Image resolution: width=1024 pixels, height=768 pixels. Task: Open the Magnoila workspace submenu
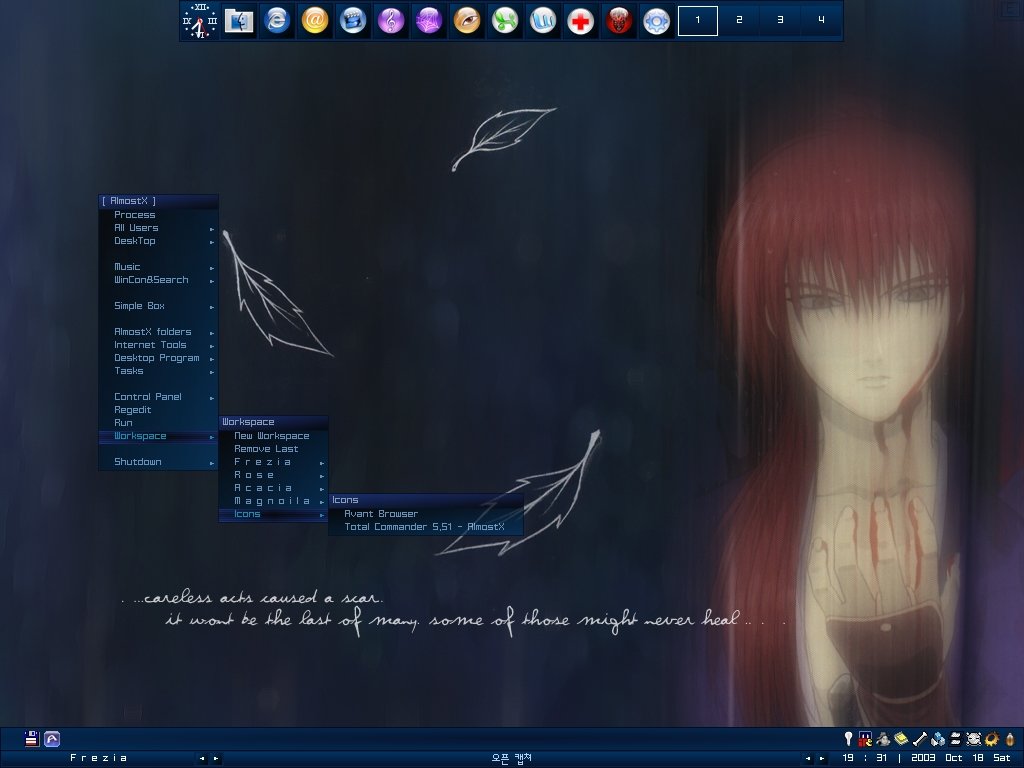pyautogui.click(x=273, y=502)
